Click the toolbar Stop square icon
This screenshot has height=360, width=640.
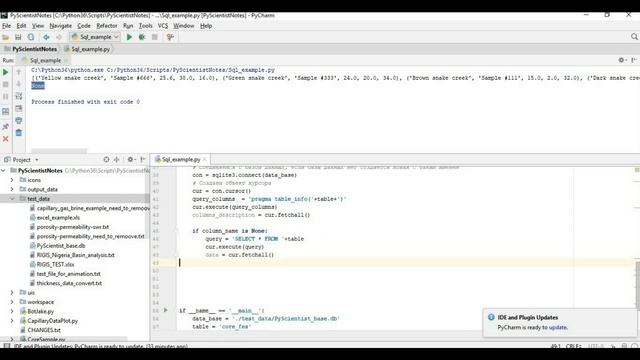click(155, 37)
